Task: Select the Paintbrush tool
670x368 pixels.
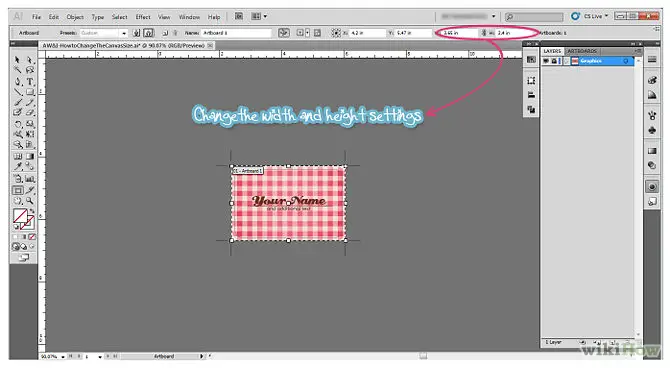Action: (18, 103)
